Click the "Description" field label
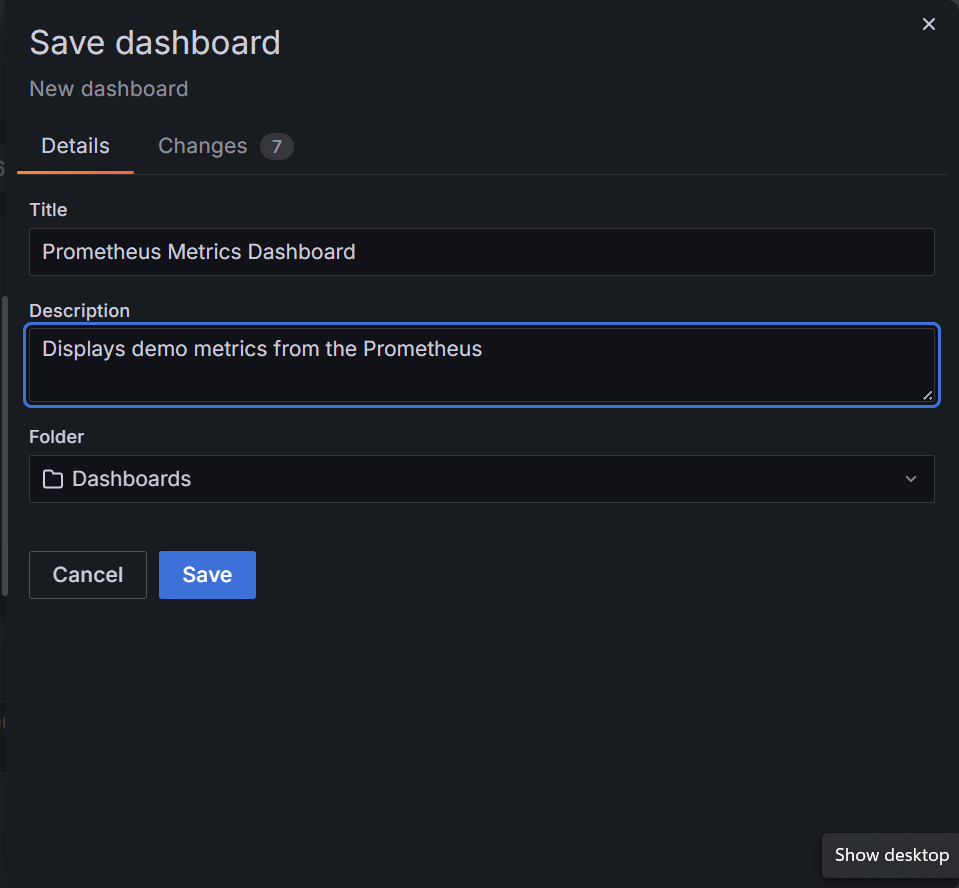959x888 pixels. click(x=80, y=311)
